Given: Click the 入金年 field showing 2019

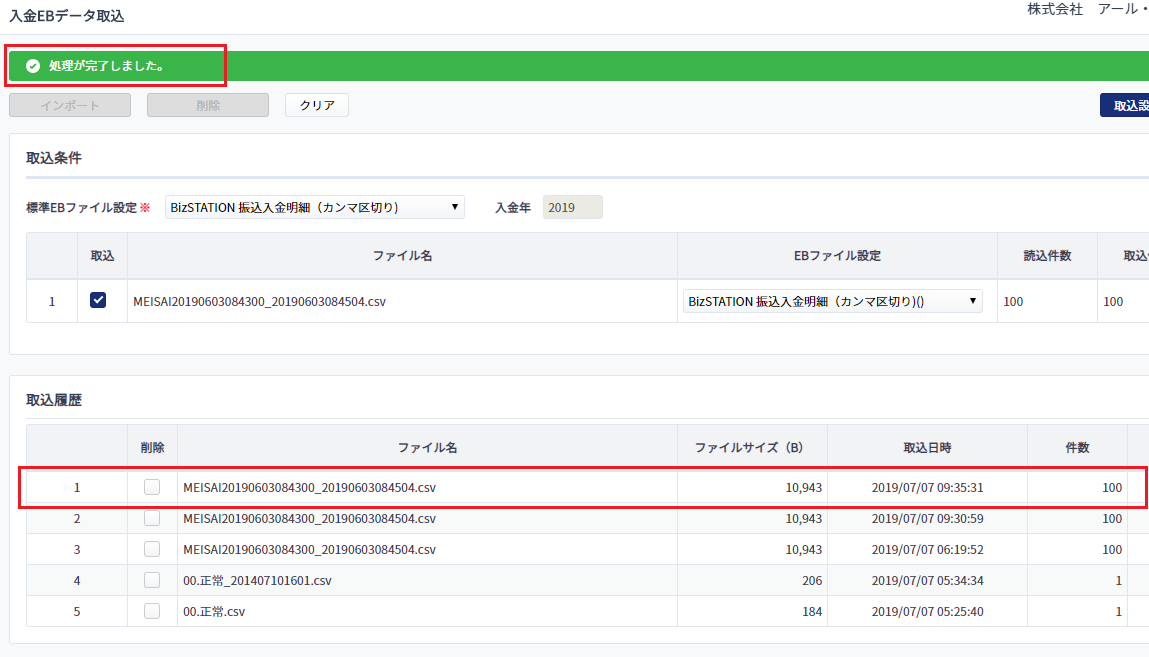Looking at the screenshot, I should (x=572, y=207).
